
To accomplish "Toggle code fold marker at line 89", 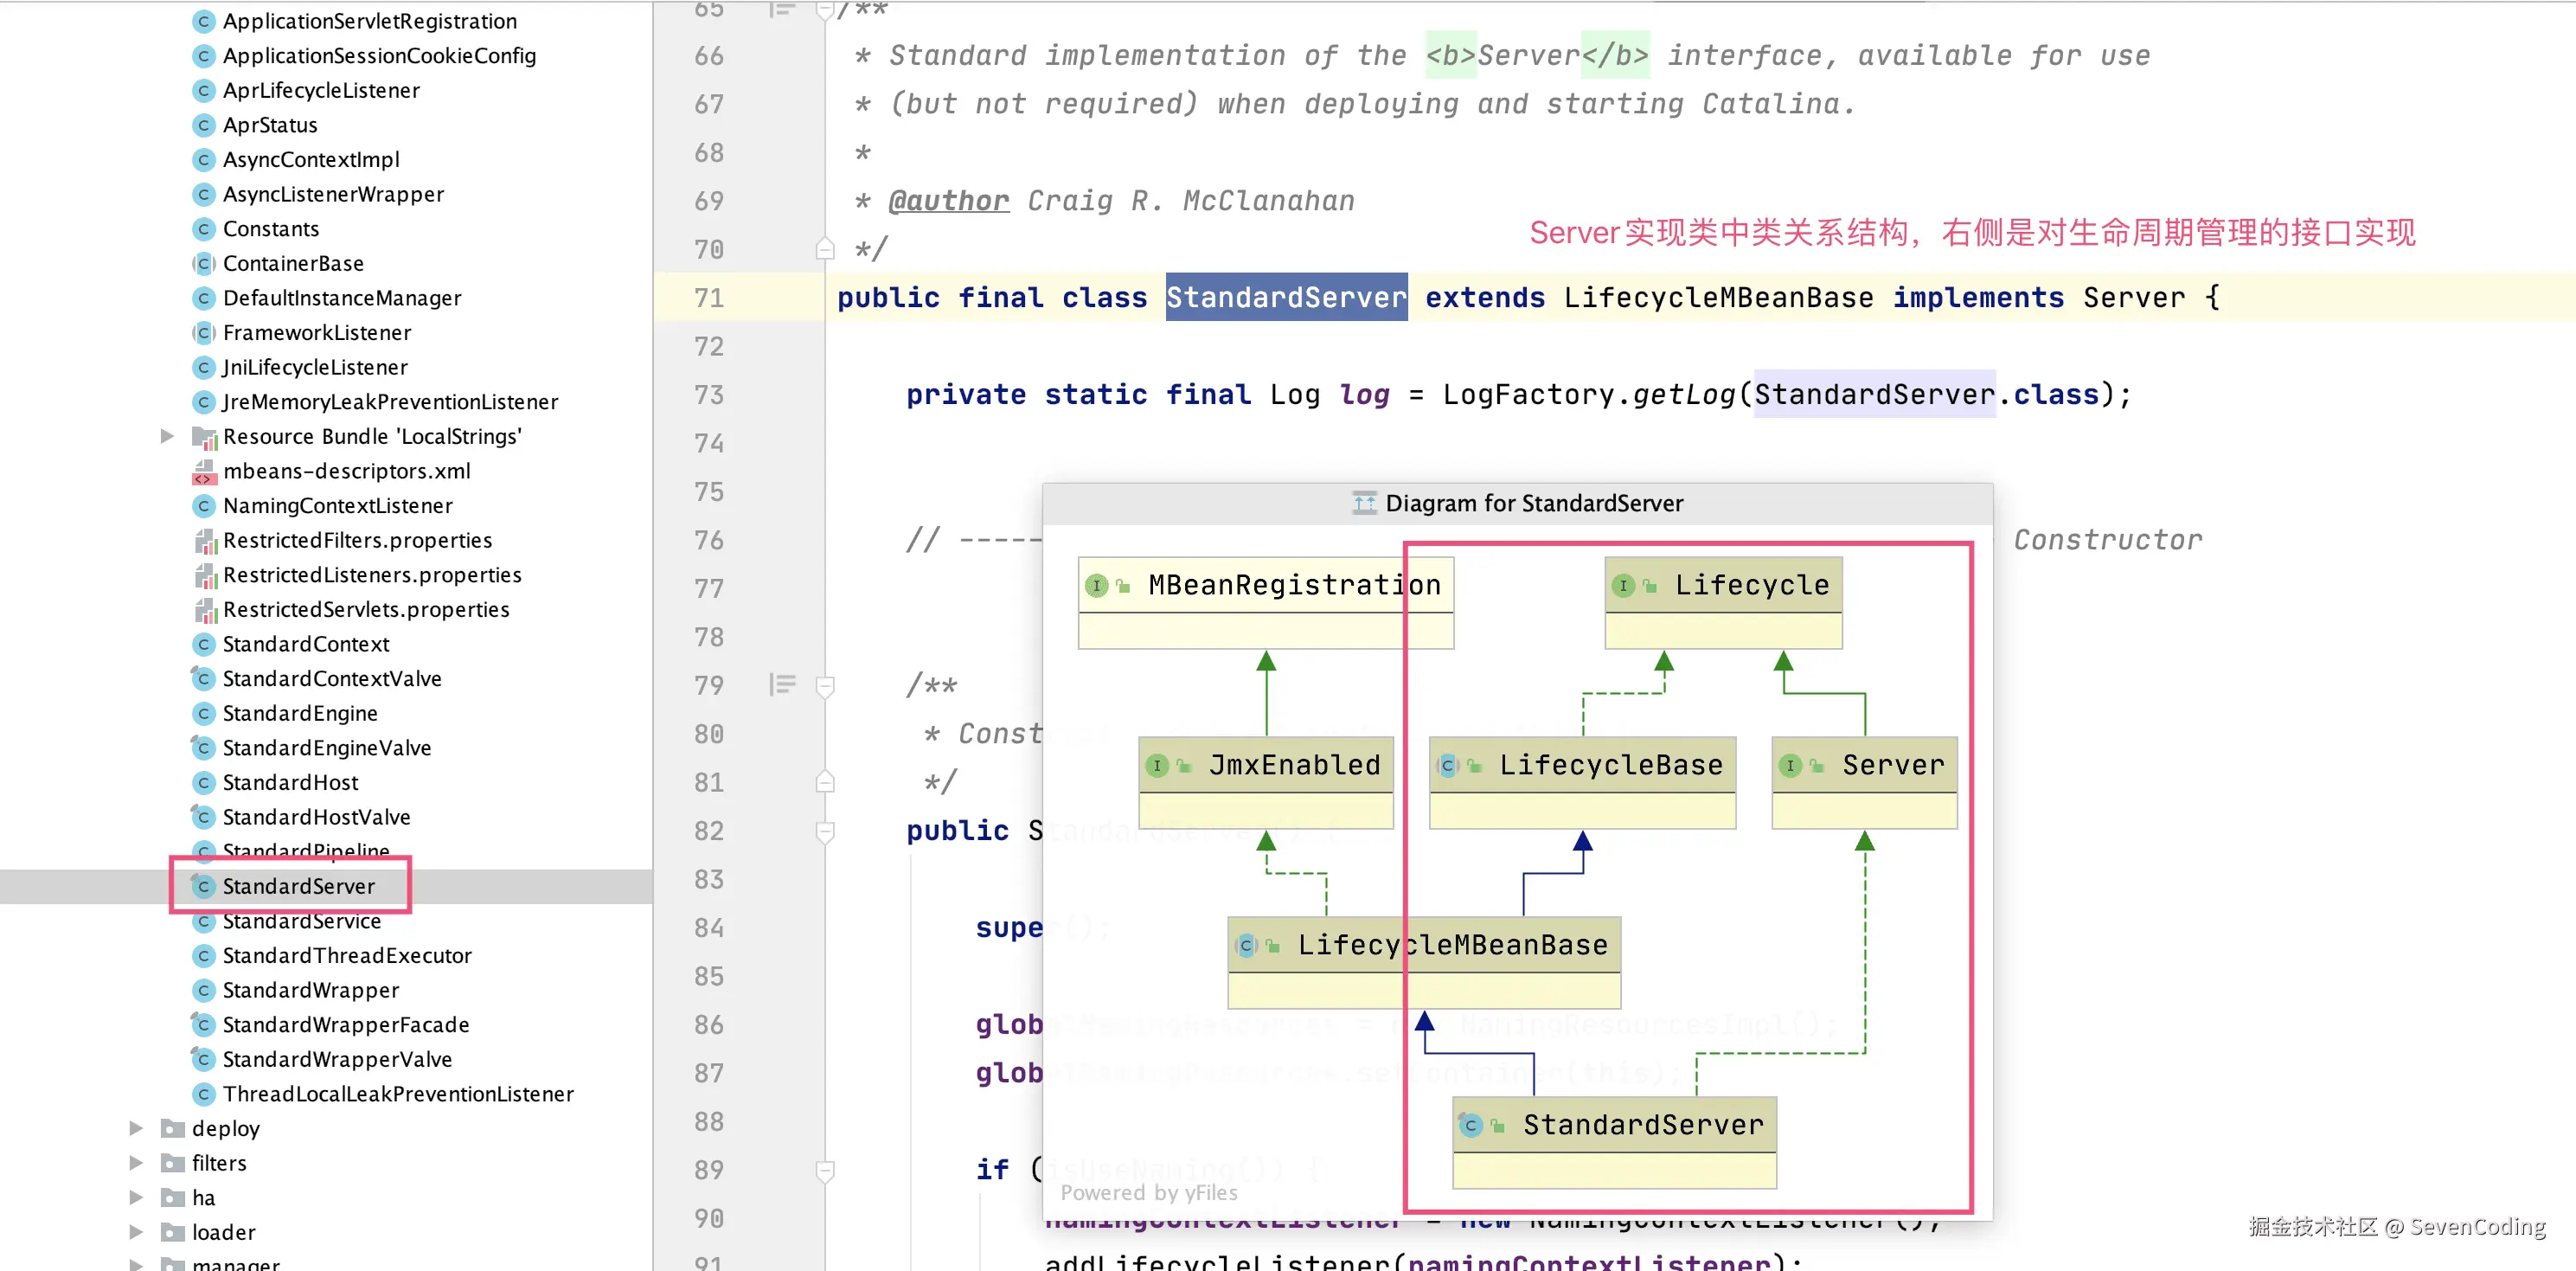I will tap(825, 1169).
